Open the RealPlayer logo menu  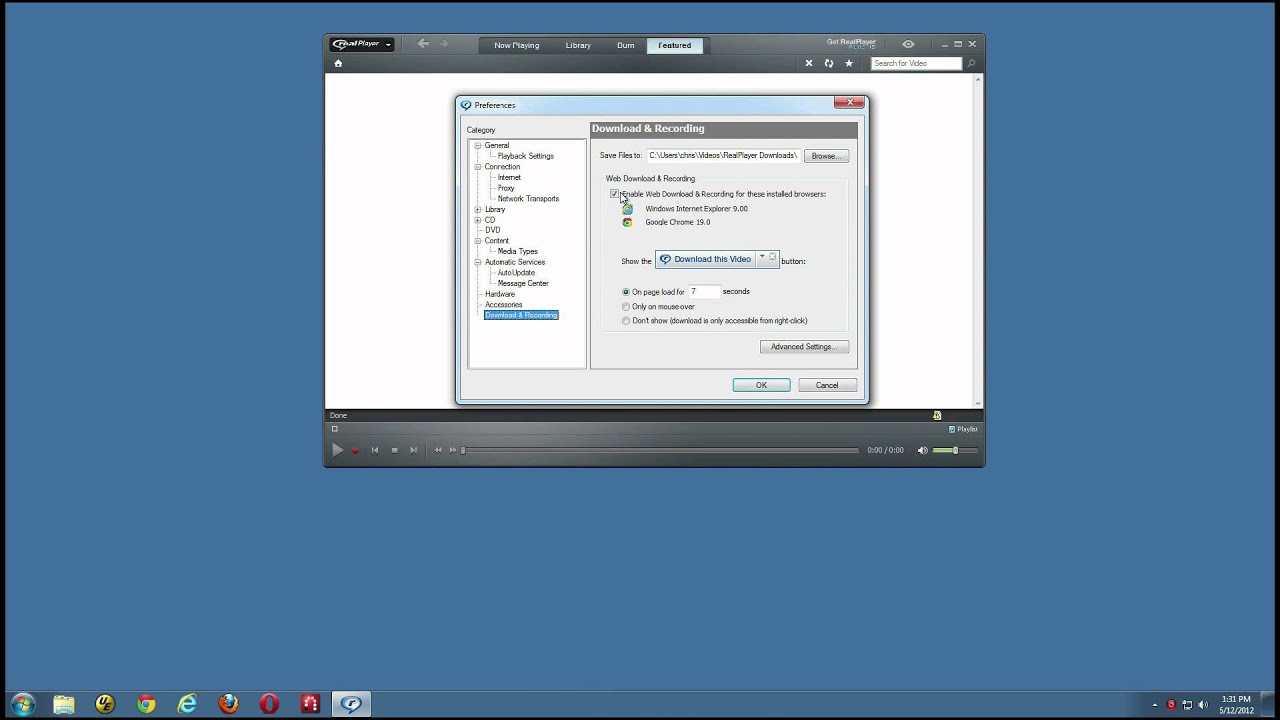click(x=361, y=44)
